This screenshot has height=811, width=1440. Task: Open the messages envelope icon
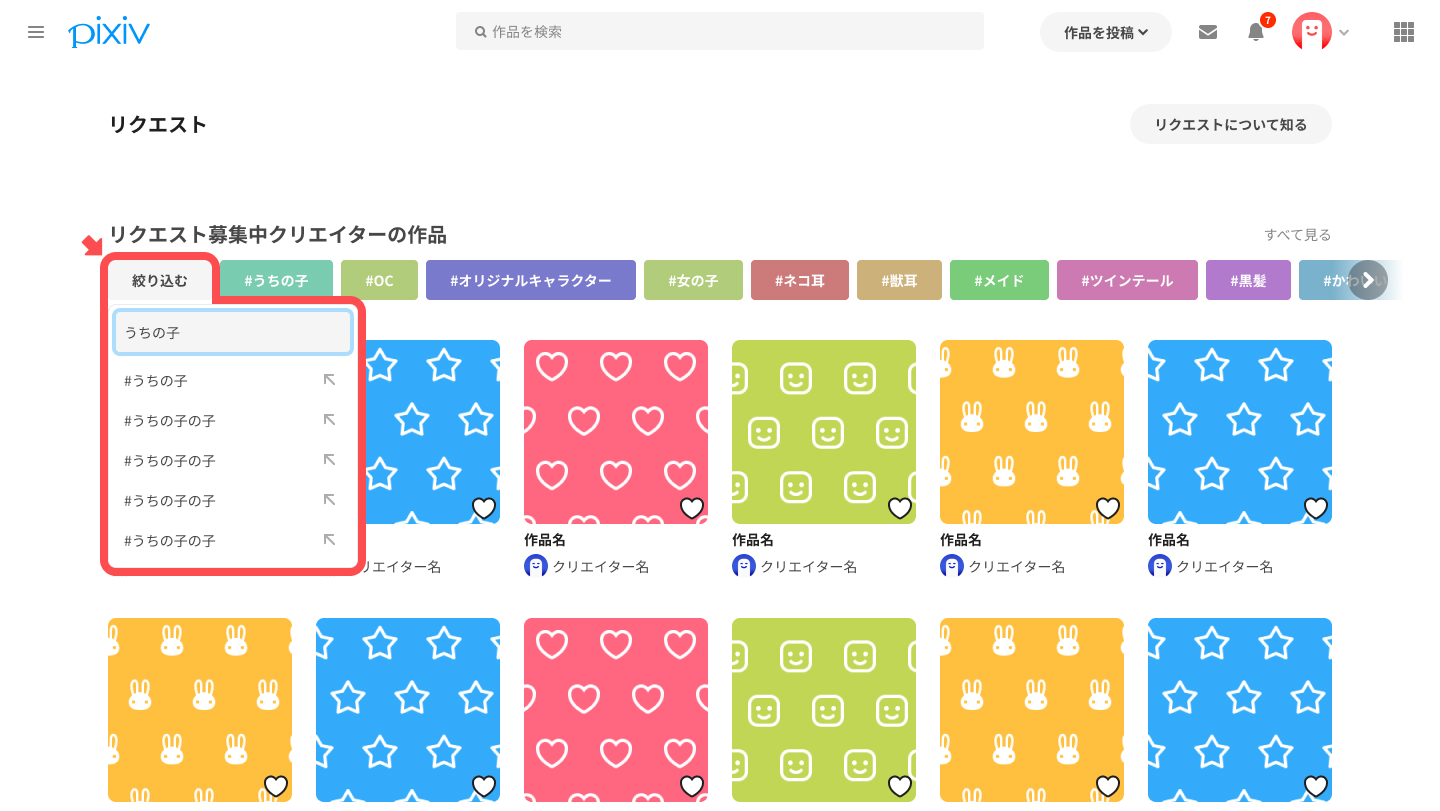coord(1207,32)
